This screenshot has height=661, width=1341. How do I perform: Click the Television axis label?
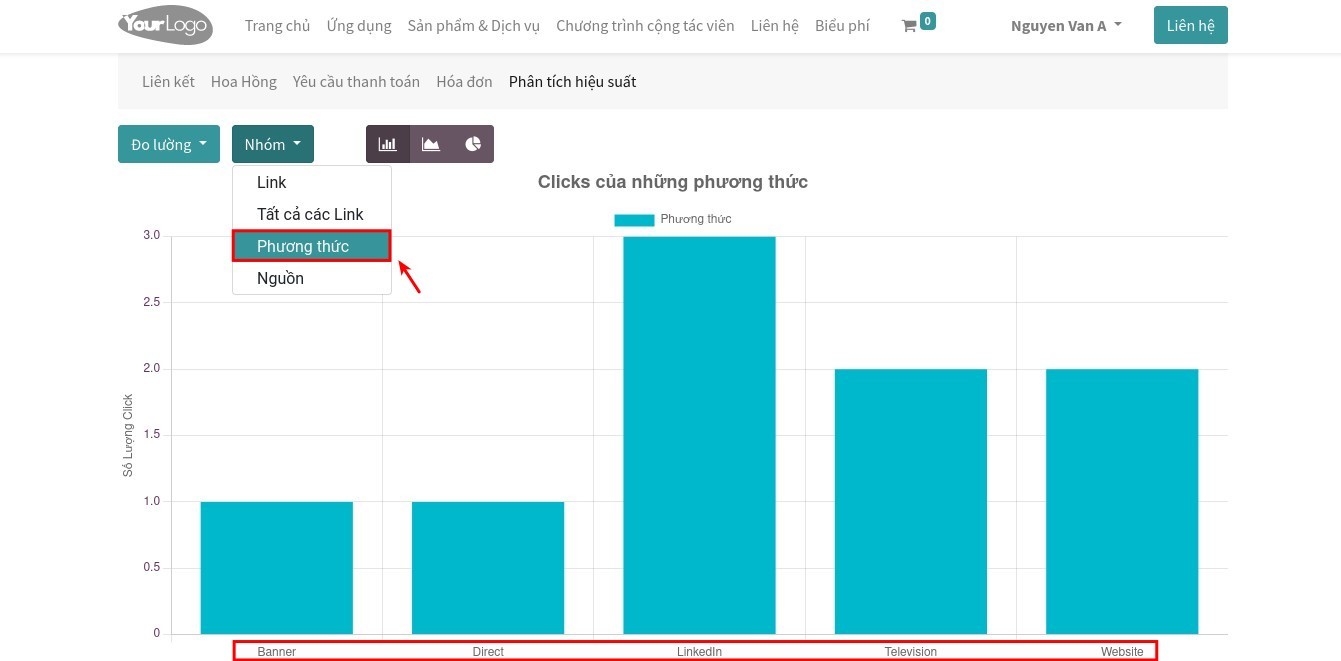click(x=911, y=652)
